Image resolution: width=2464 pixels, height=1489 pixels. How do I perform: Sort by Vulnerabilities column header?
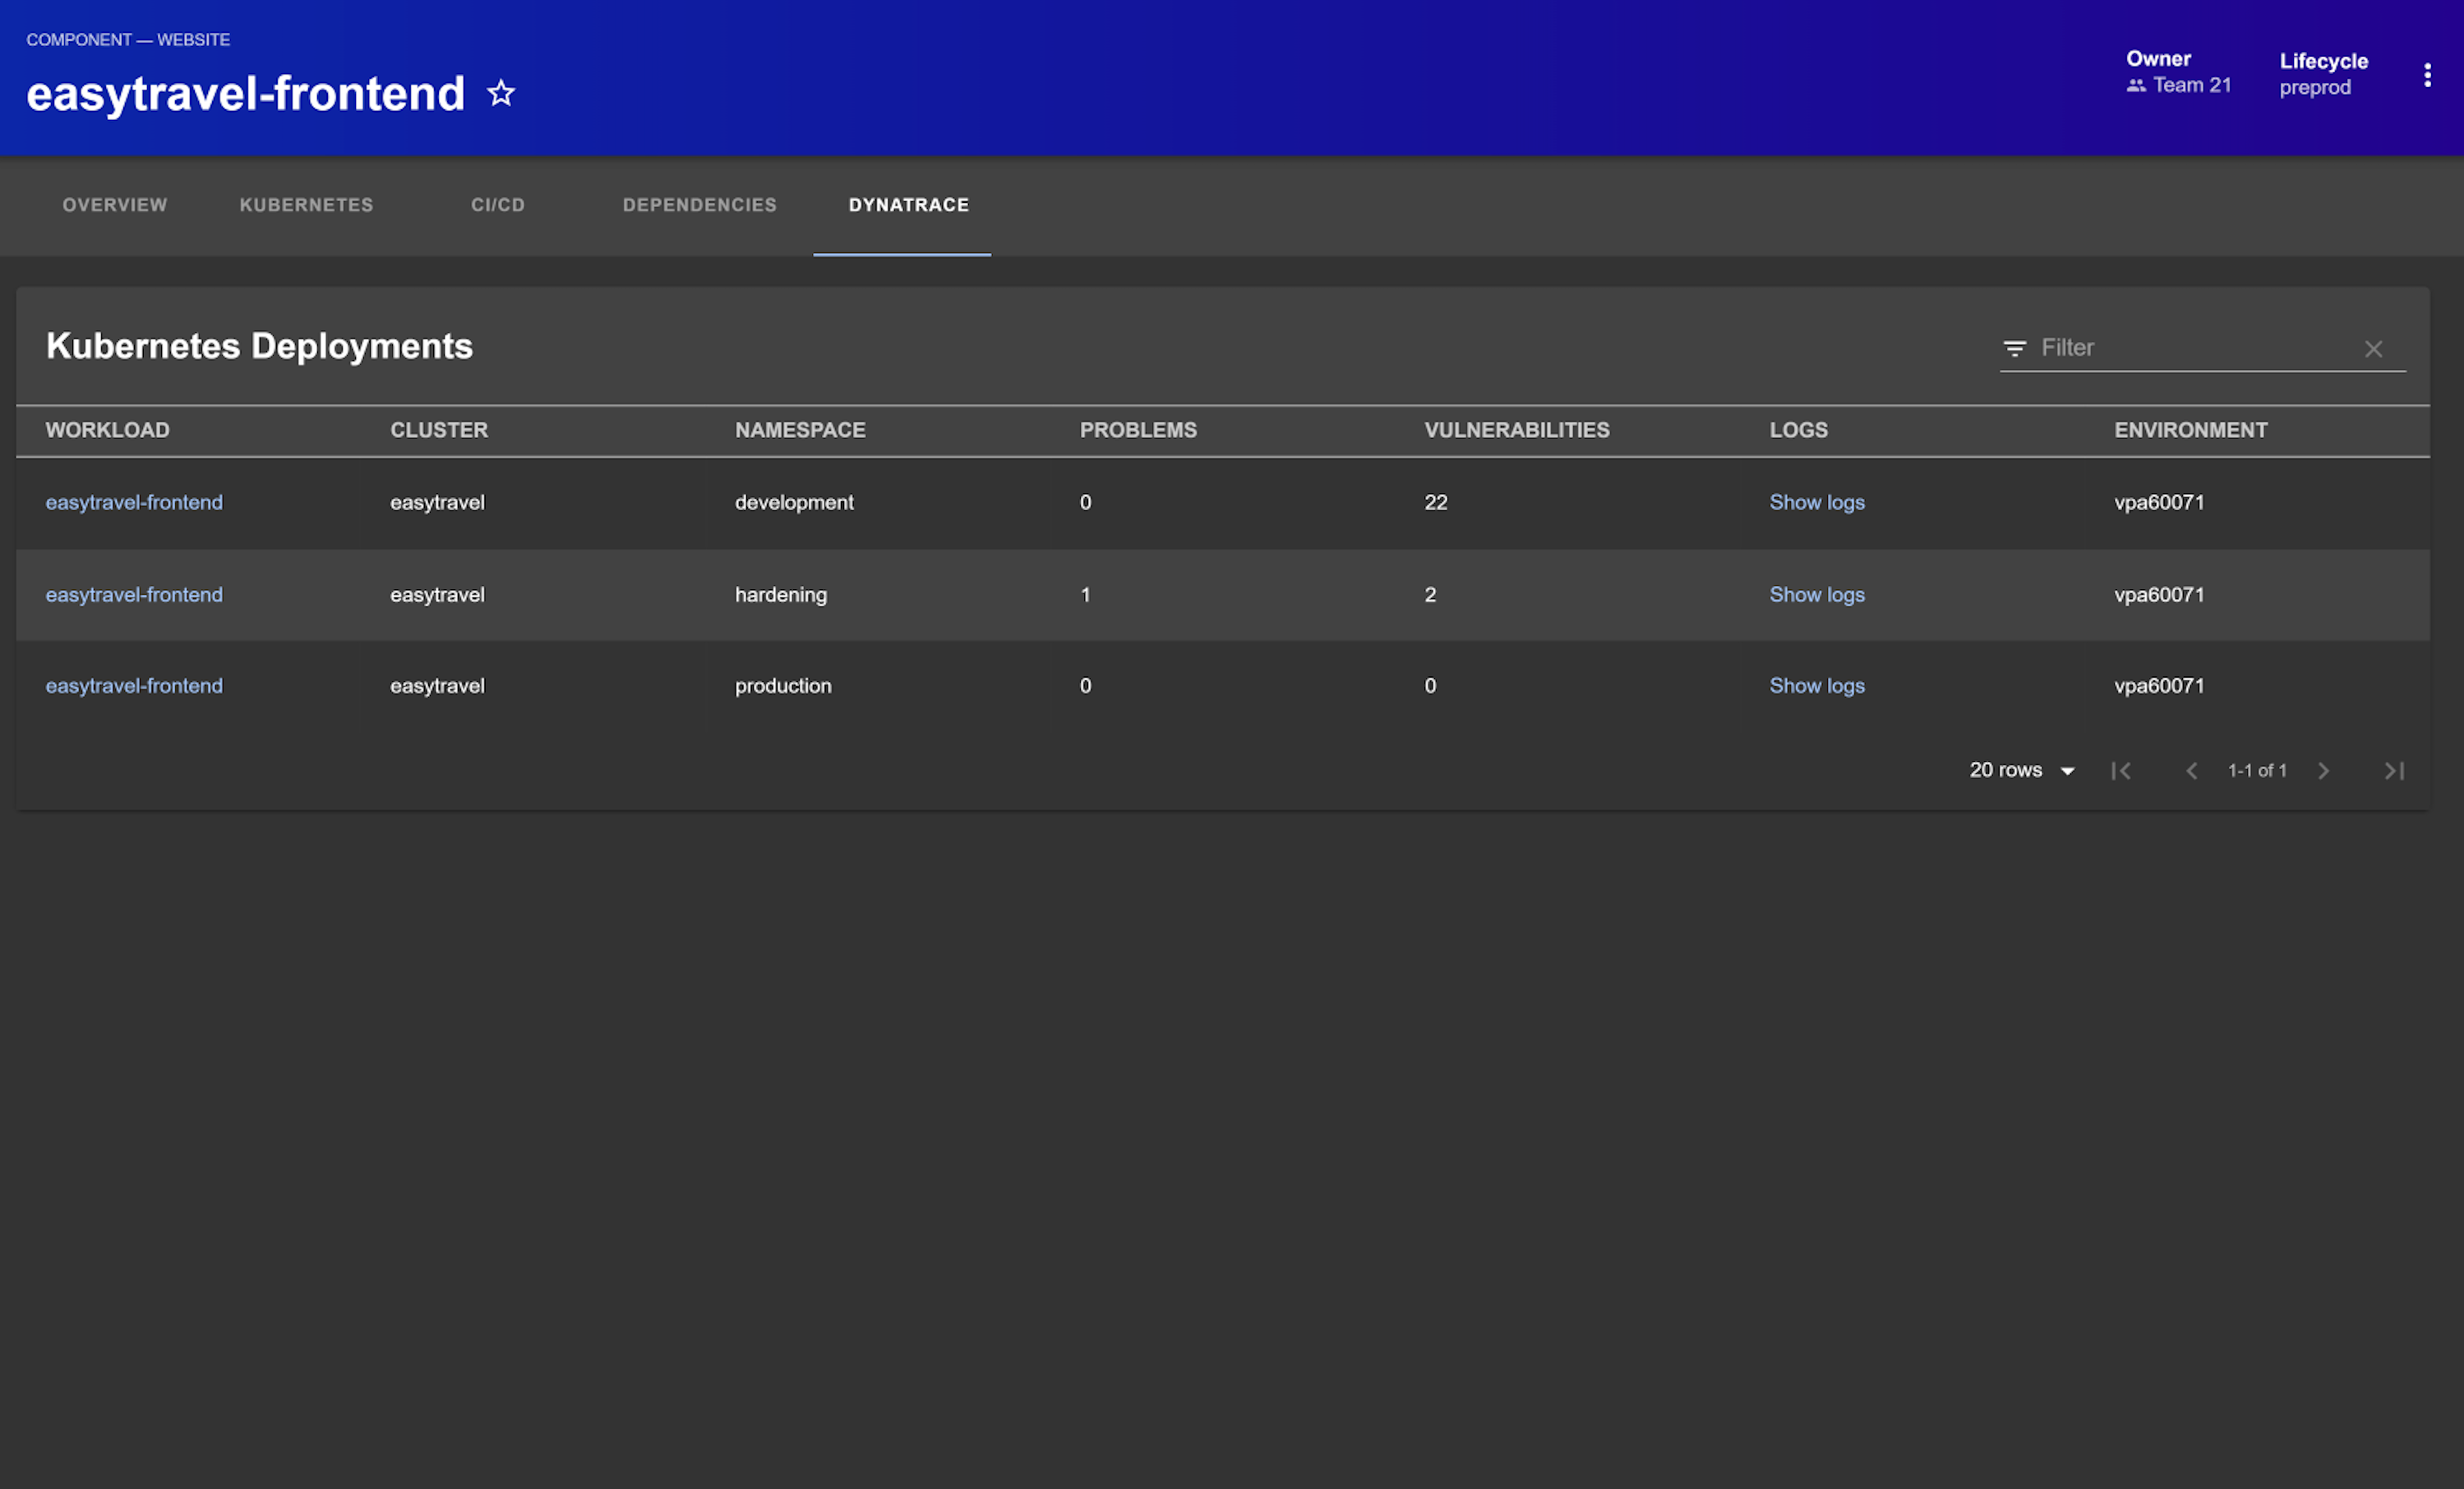click(1516, 430)
